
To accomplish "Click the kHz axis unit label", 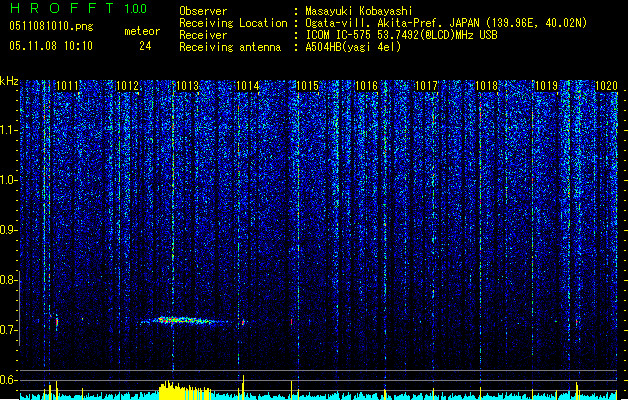I will click(9, 81).
